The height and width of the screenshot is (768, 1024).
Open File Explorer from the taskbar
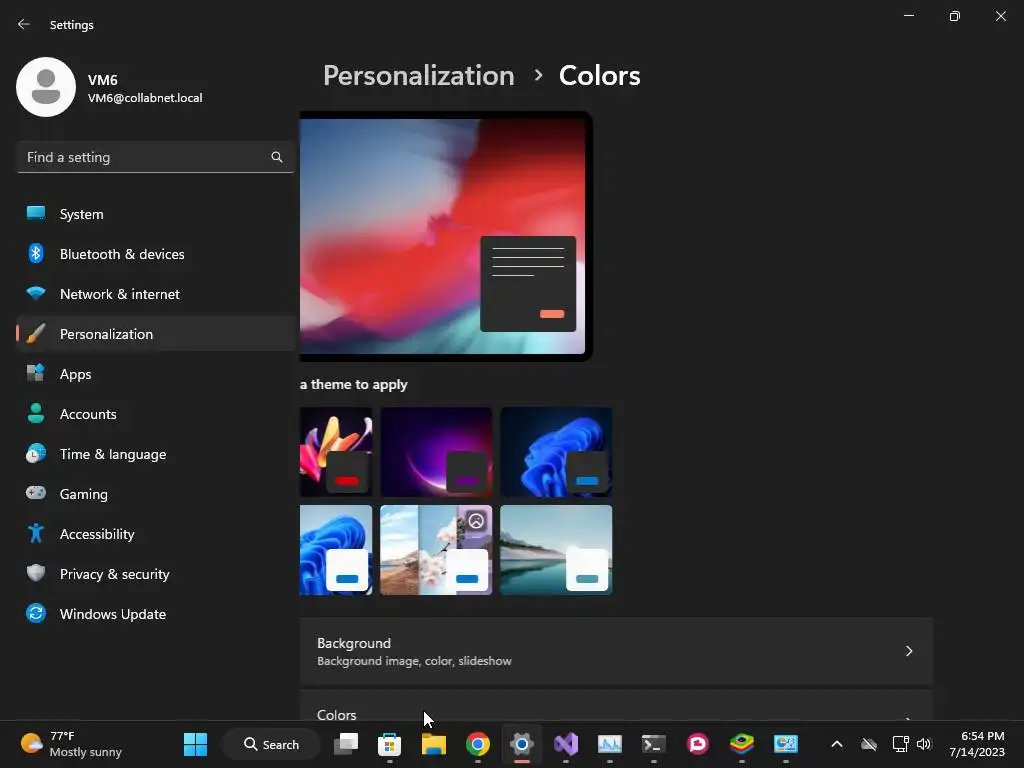click(434, 744)
